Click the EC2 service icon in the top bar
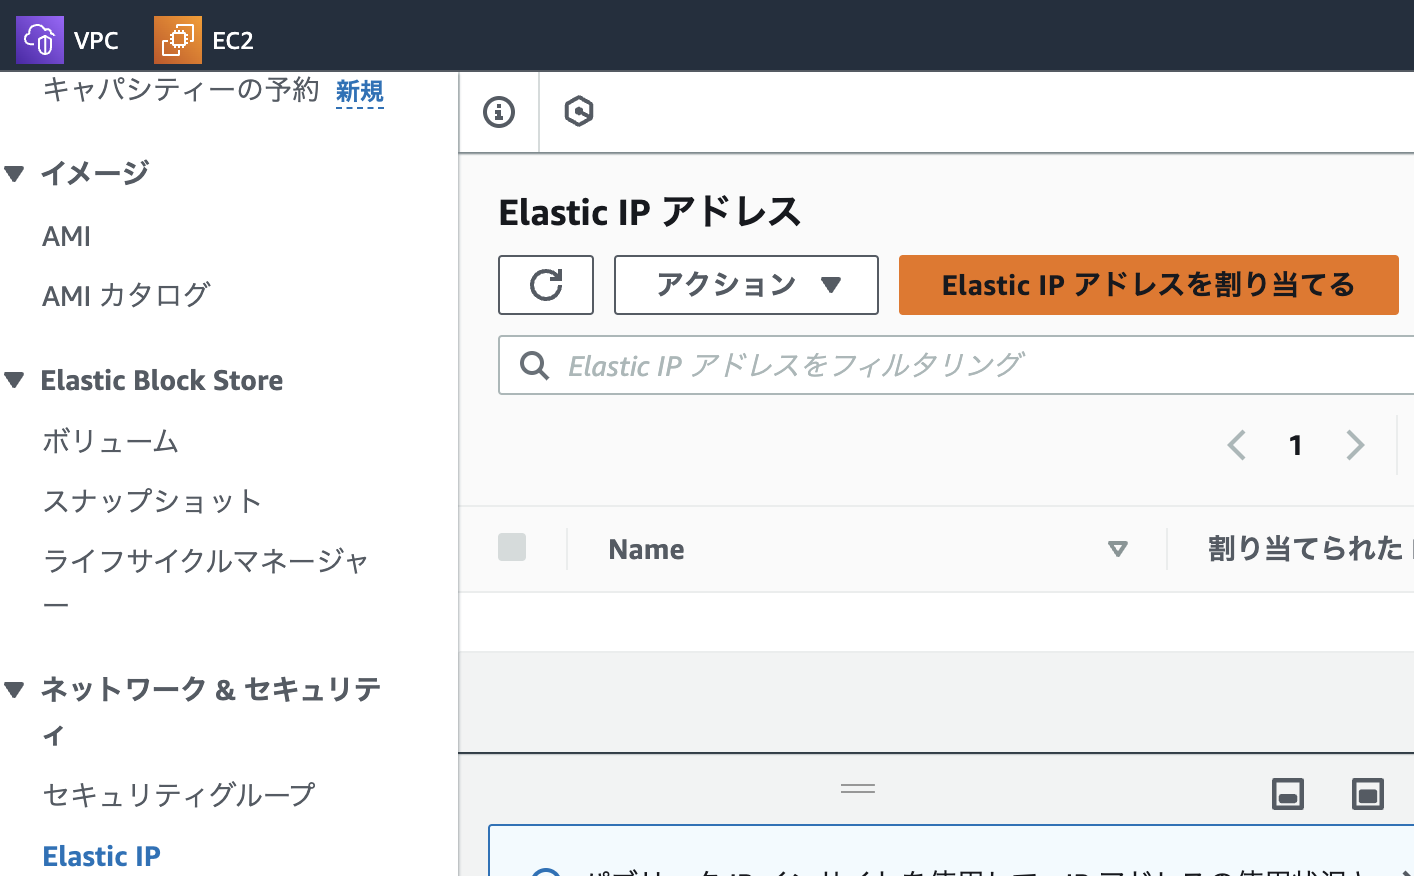 177,38
